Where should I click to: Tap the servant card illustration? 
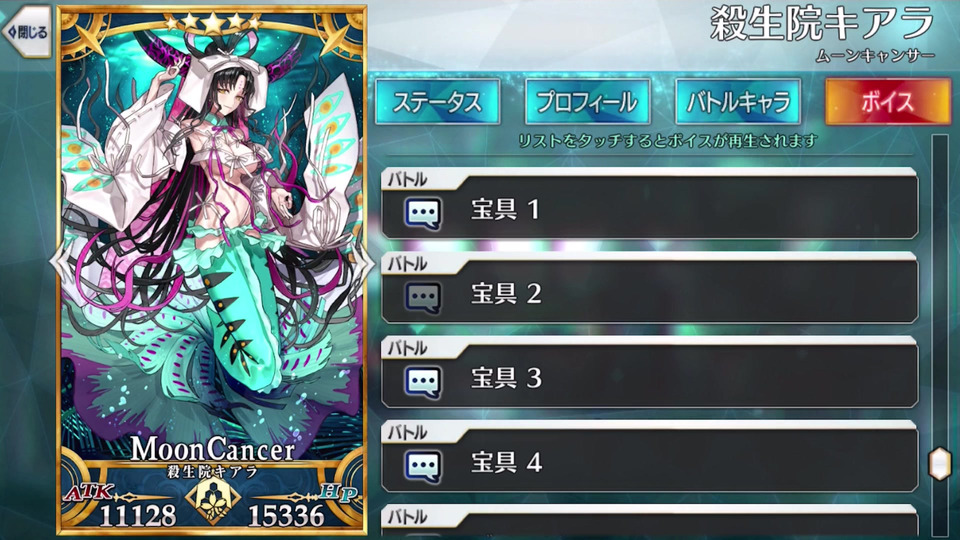pyautogui.click(x=212, y=245)
